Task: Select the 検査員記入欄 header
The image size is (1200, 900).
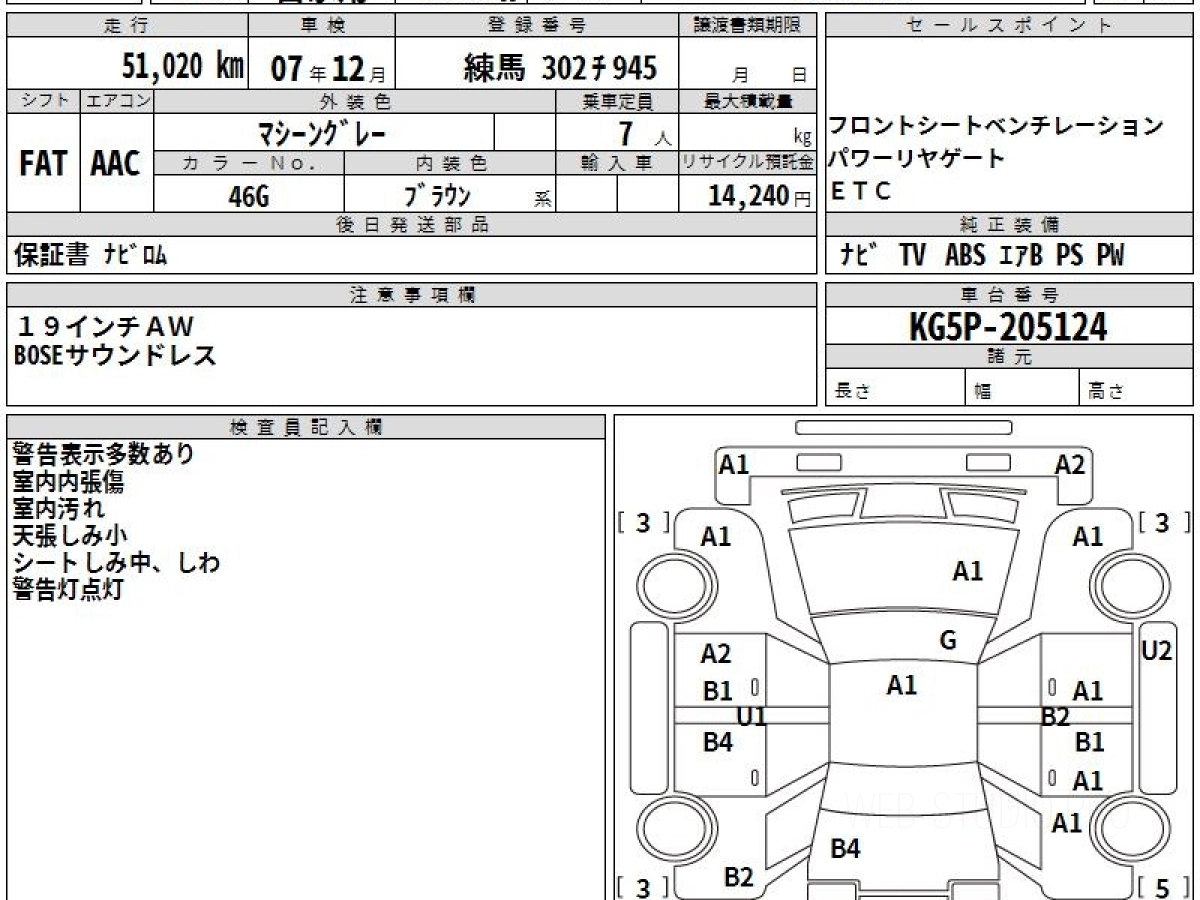Action: [306, 427]
